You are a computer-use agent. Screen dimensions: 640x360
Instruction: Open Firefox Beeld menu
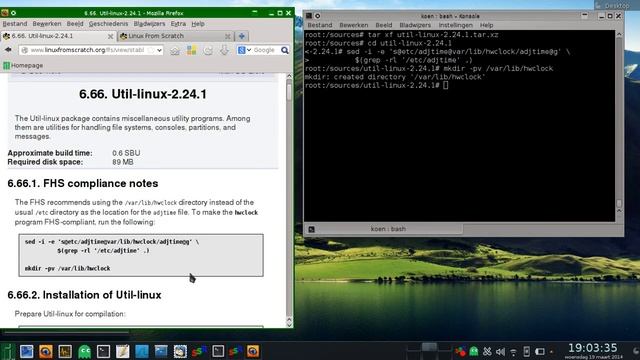point(75,24)
